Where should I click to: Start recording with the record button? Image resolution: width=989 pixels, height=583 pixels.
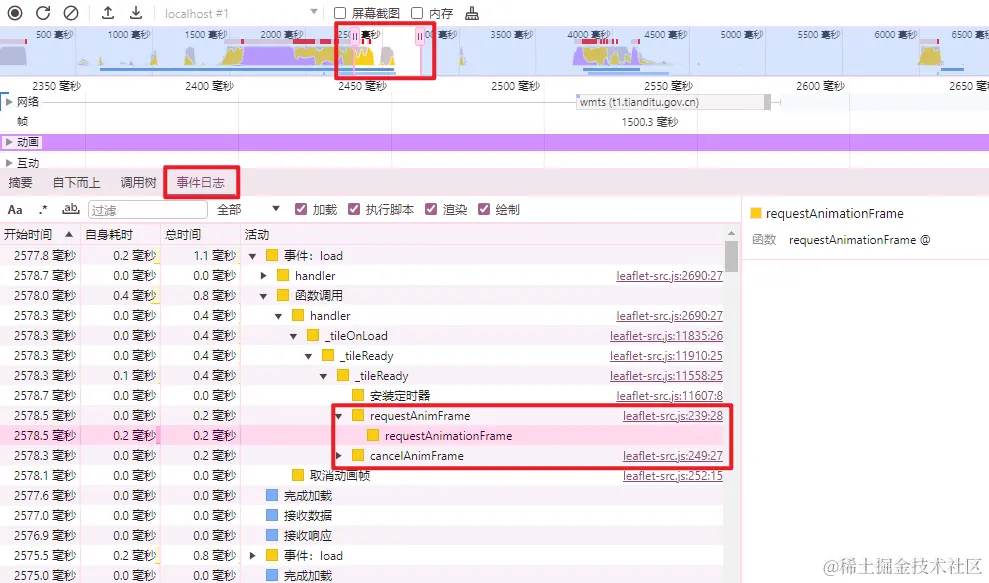click(x=15, y=13)
